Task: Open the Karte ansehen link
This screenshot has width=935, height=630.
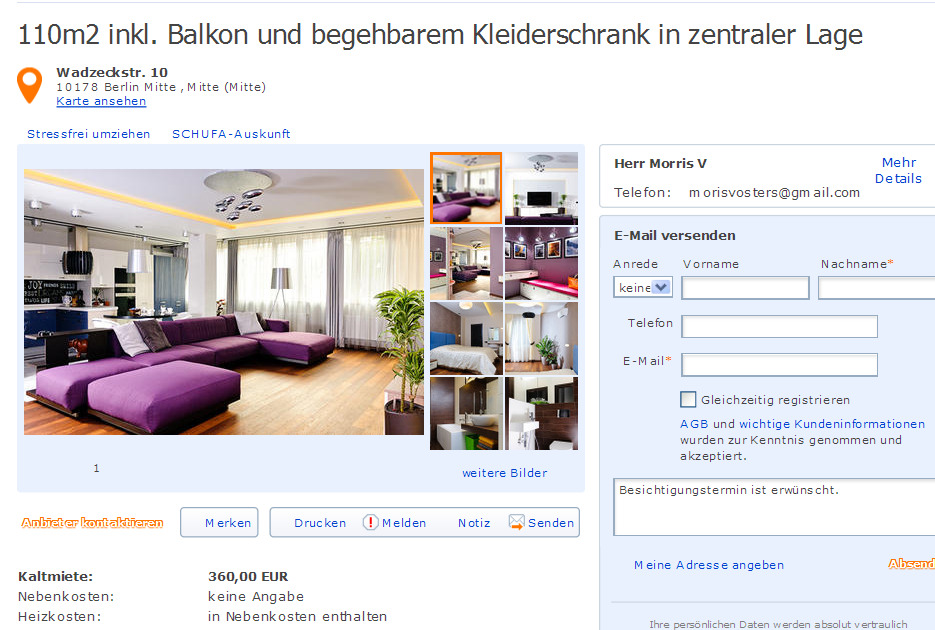Action: [x=101, y=101]
